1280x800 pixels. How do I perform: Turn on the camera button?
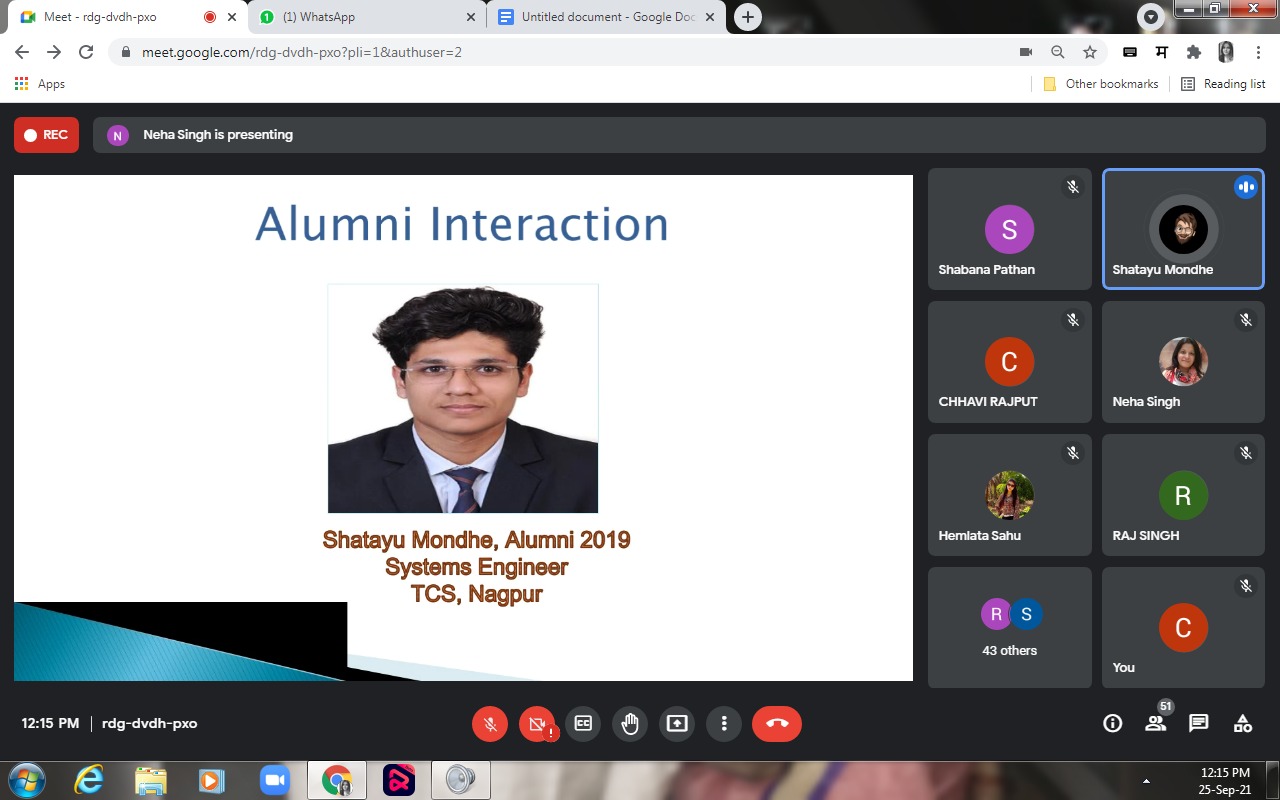point(537,724)
